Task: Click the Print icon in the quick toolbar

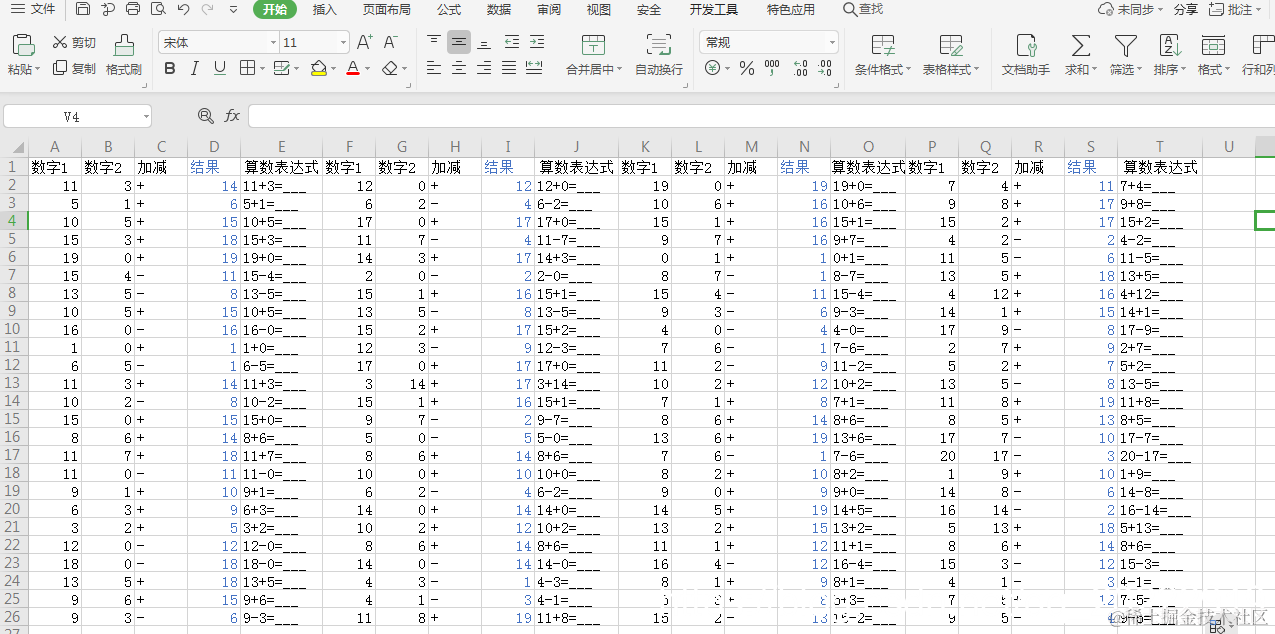Action: 133,10
